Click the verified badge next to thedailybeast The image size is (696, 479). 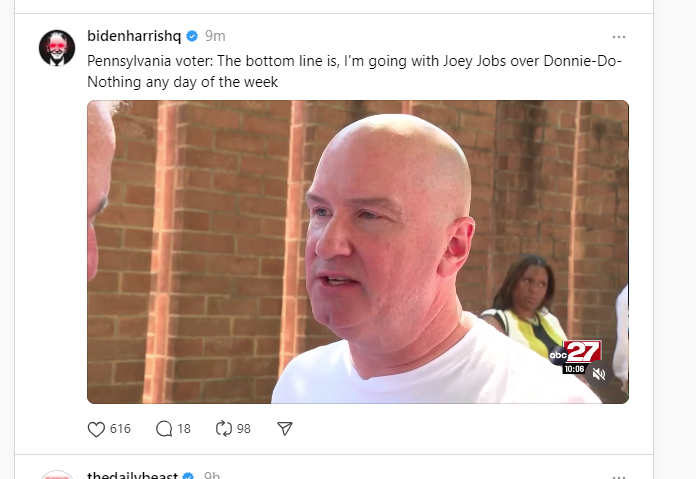[x=188, y=476]
